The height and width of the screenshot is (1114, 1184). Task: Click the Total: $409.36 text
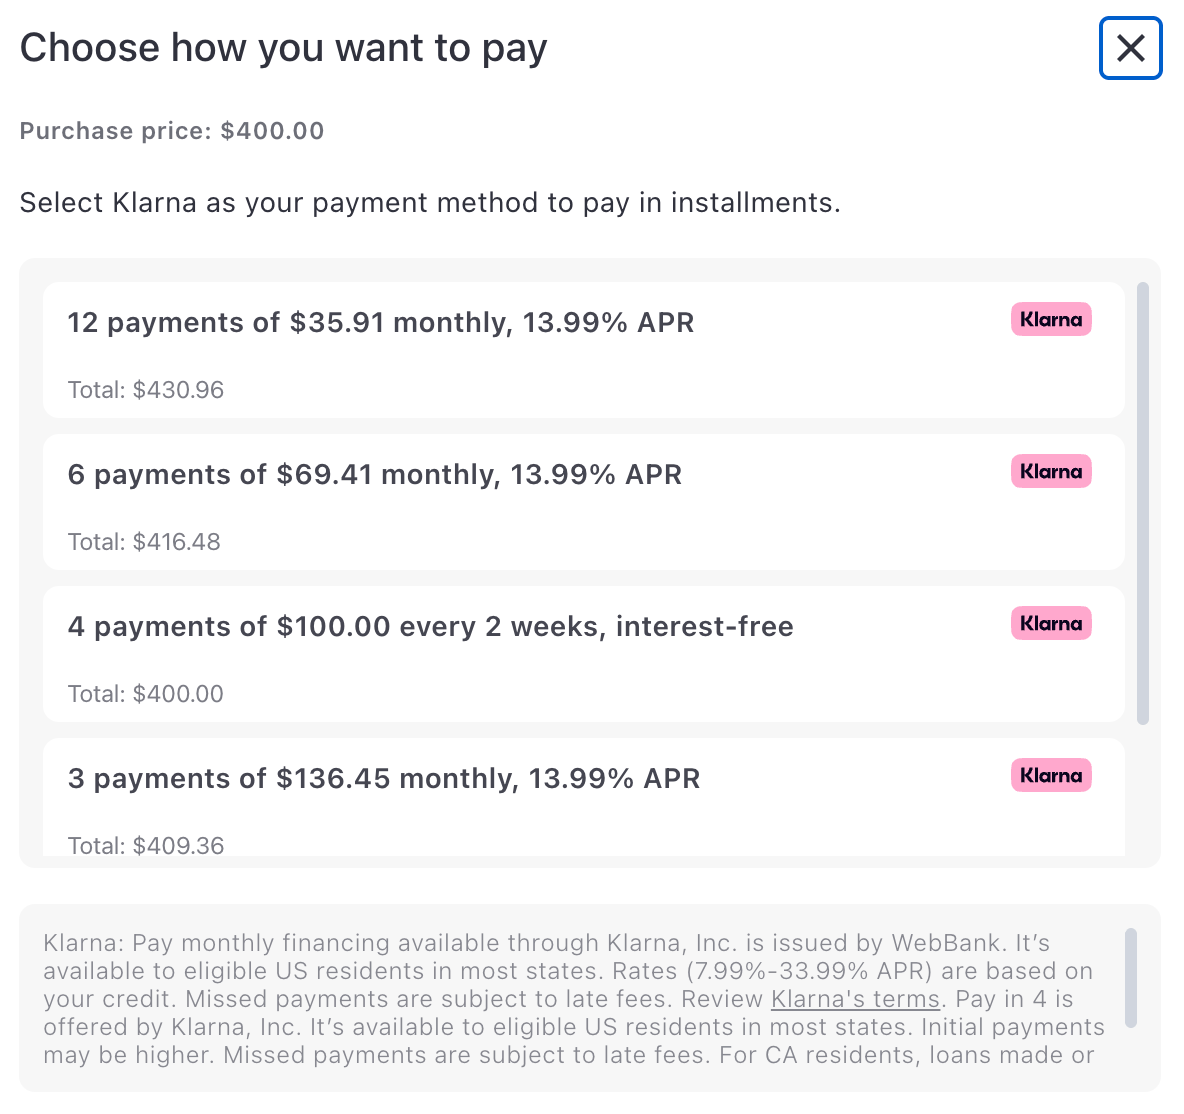pos(146,845)
